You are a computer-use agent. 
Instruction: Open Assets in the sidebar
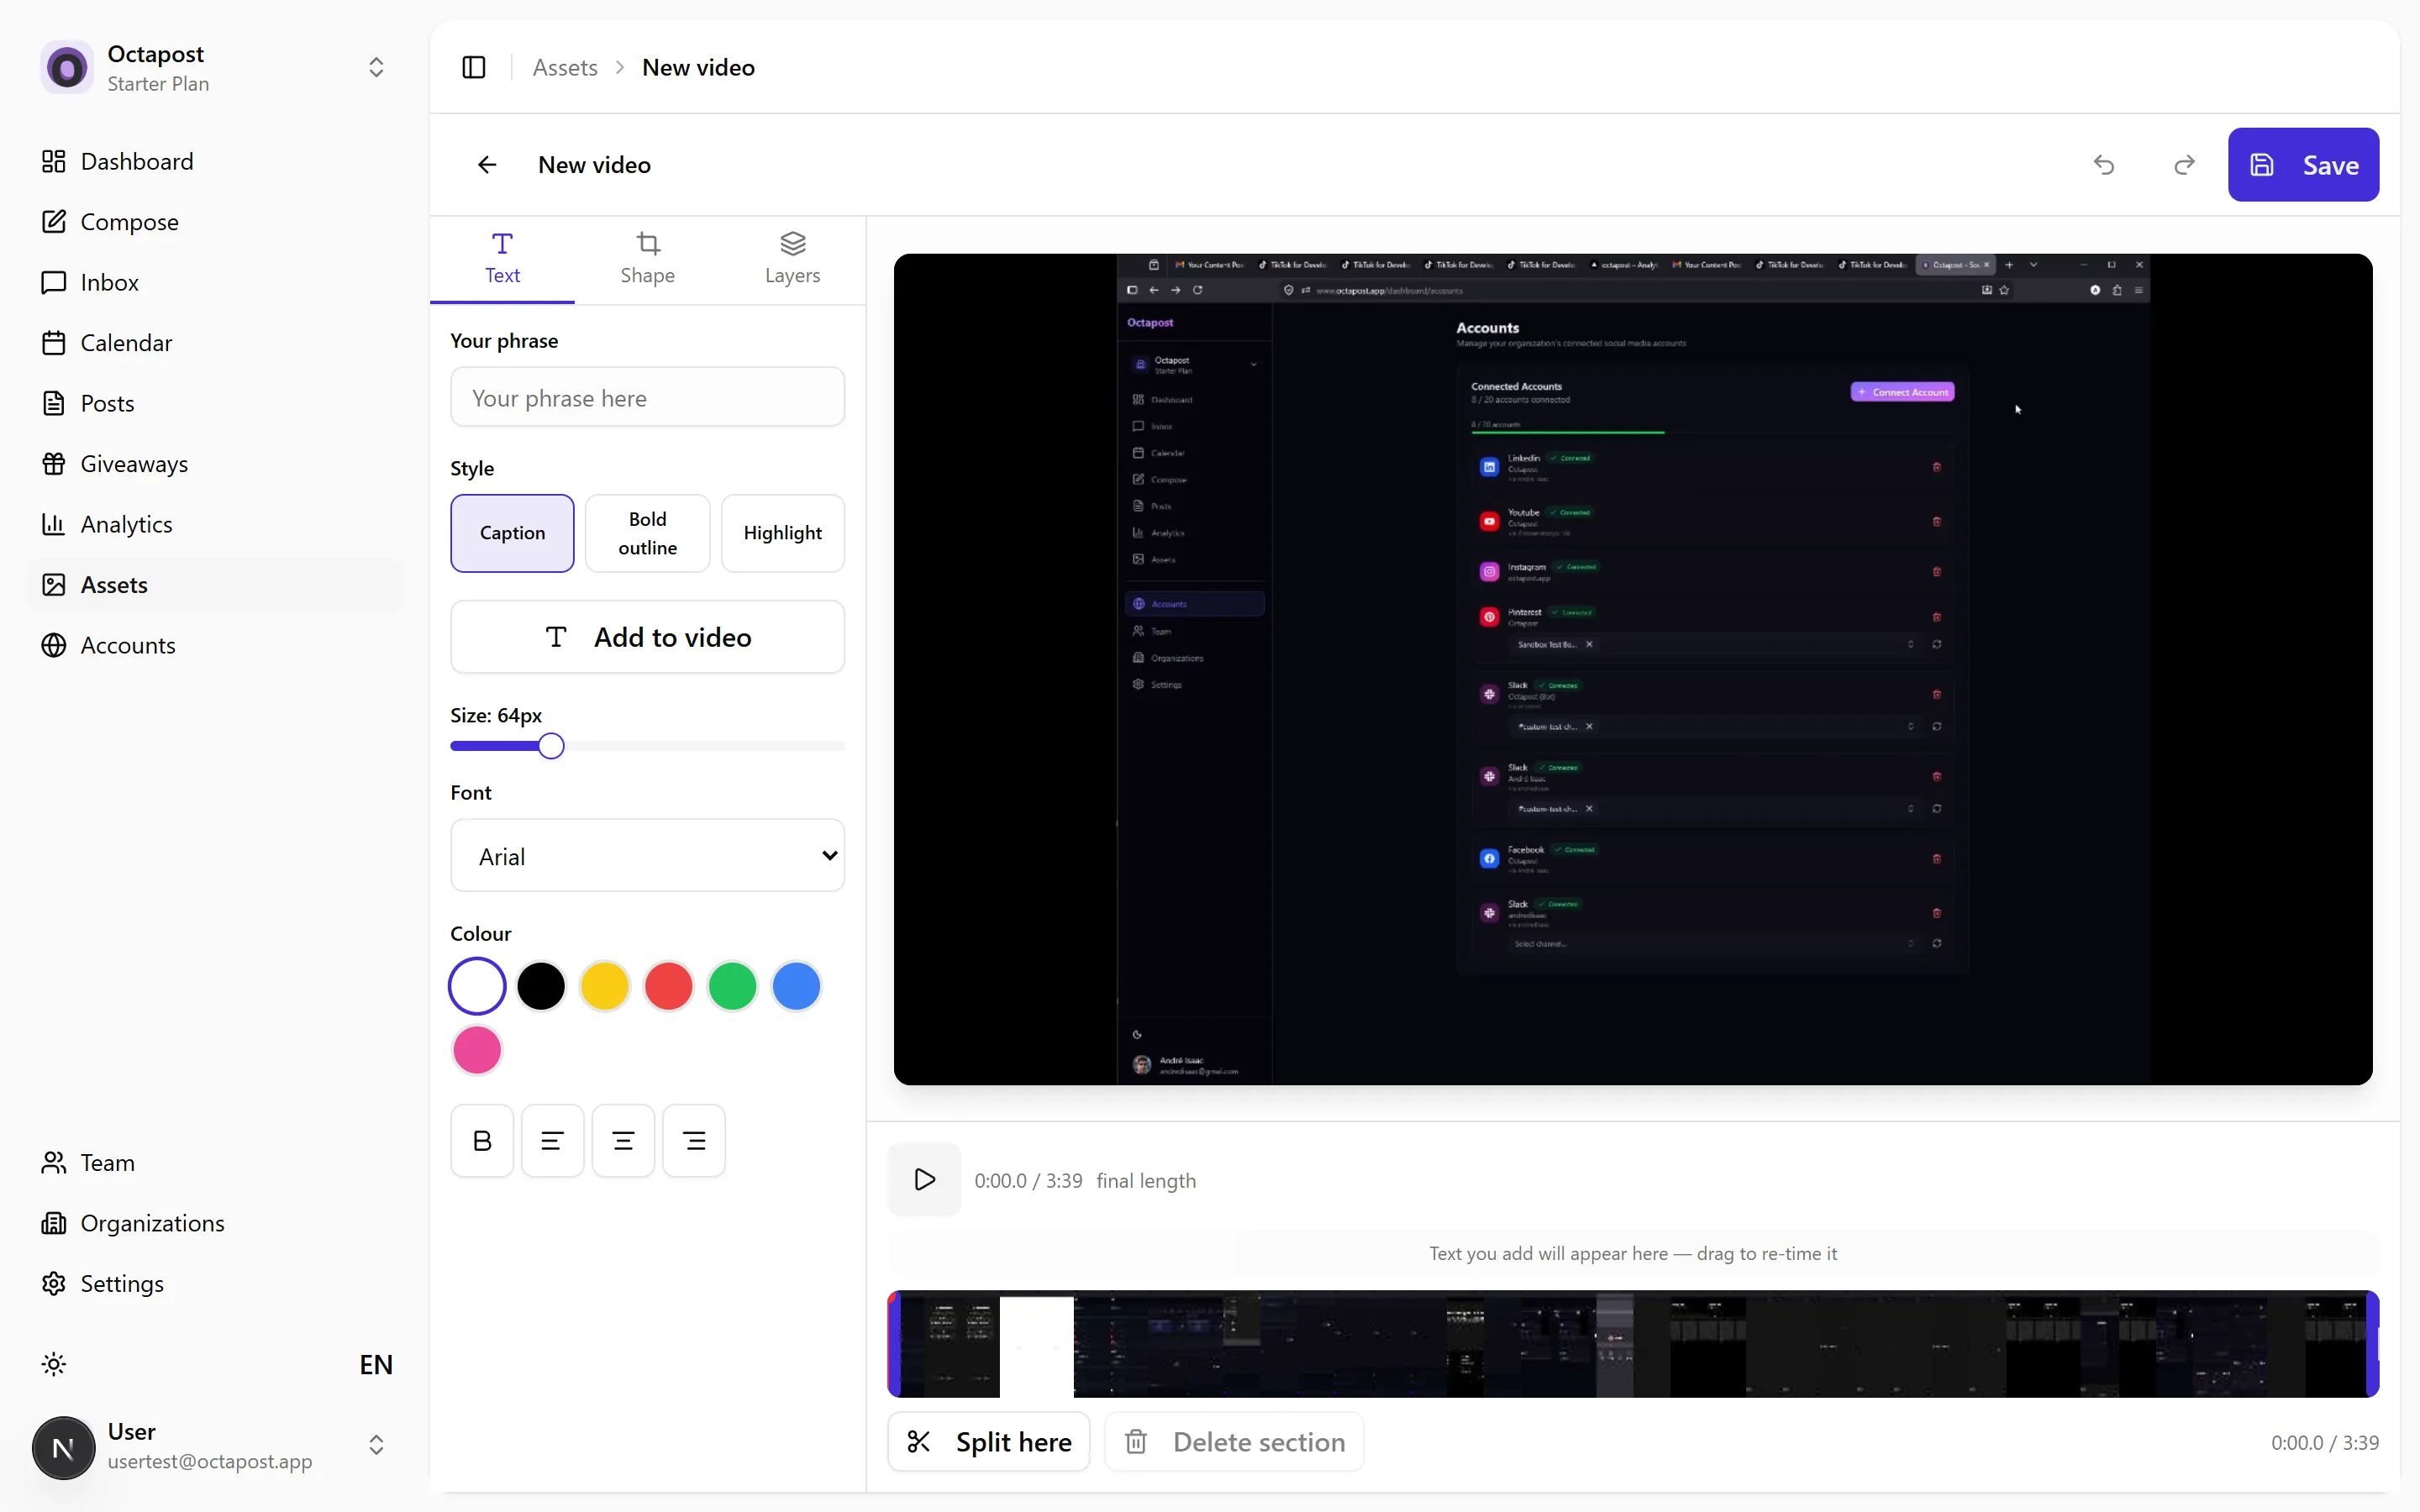tap(216, 585)
